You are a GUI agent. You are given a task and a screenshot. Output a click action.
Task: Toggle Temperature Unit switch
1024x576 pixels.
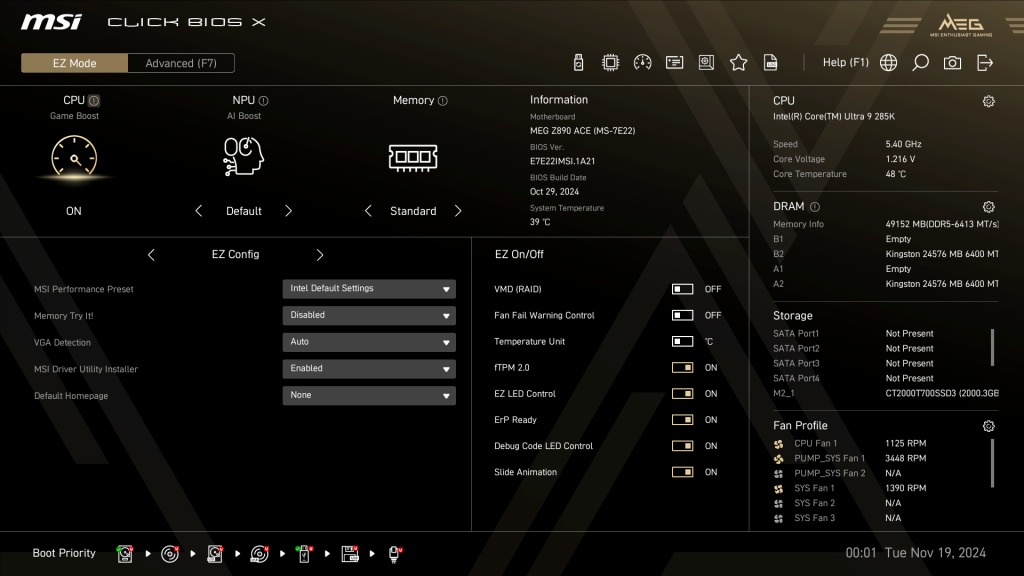[682, 341]
